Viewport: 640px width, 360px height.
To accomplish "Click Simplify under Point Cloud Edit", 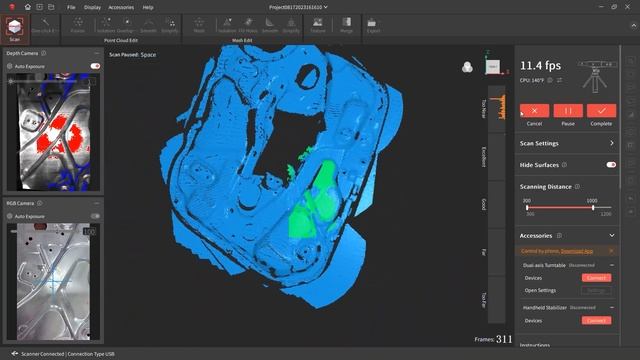I will pos(170,25).
